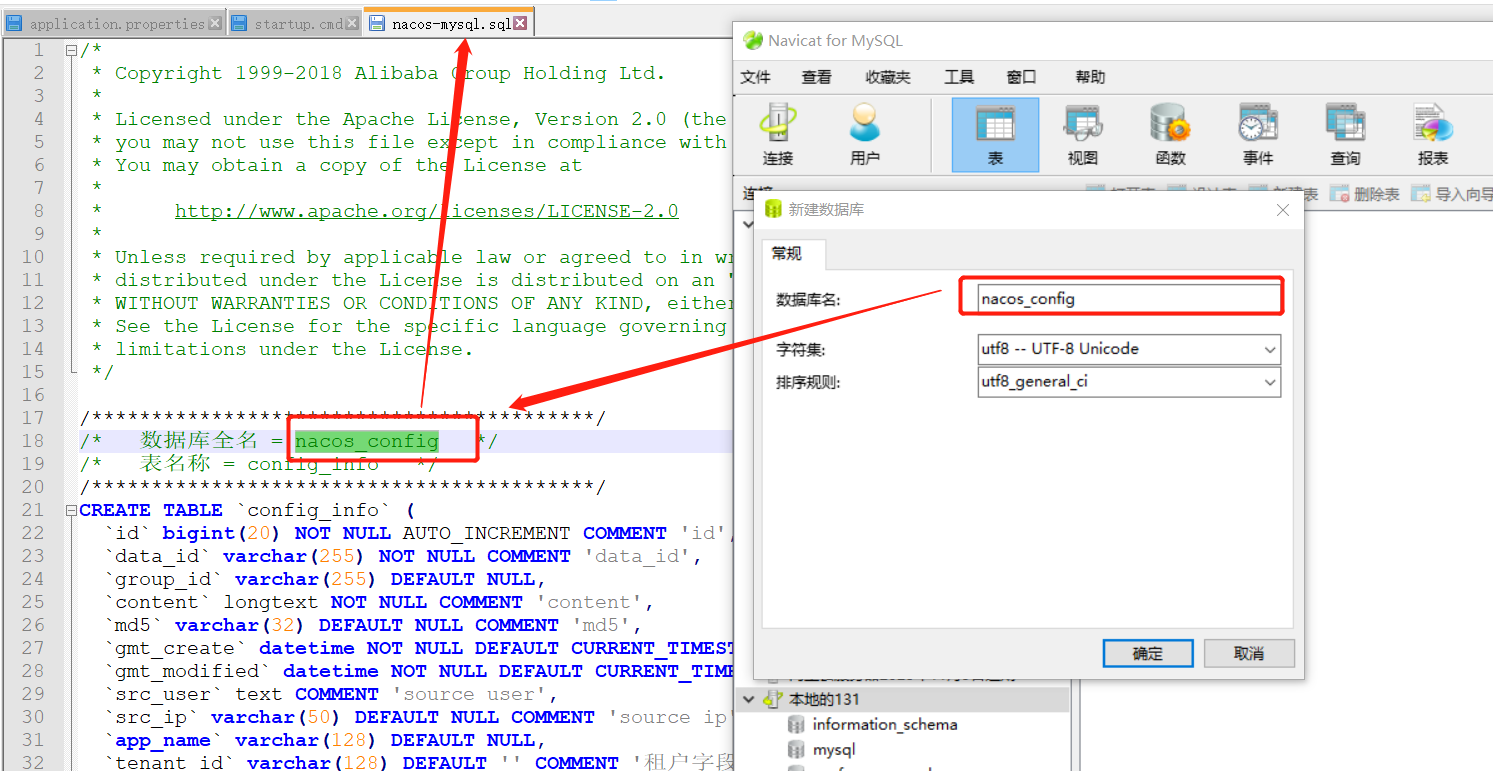
Task: Open the 视图 views section in Navicat
Action: tap(1083, 134)
